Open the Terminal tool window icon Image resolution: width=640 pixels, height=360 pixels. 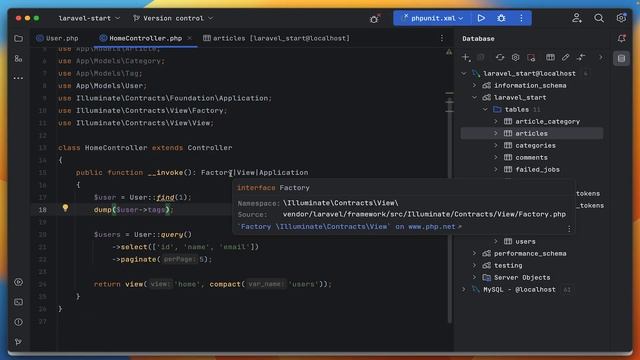[x=18, y=302]
